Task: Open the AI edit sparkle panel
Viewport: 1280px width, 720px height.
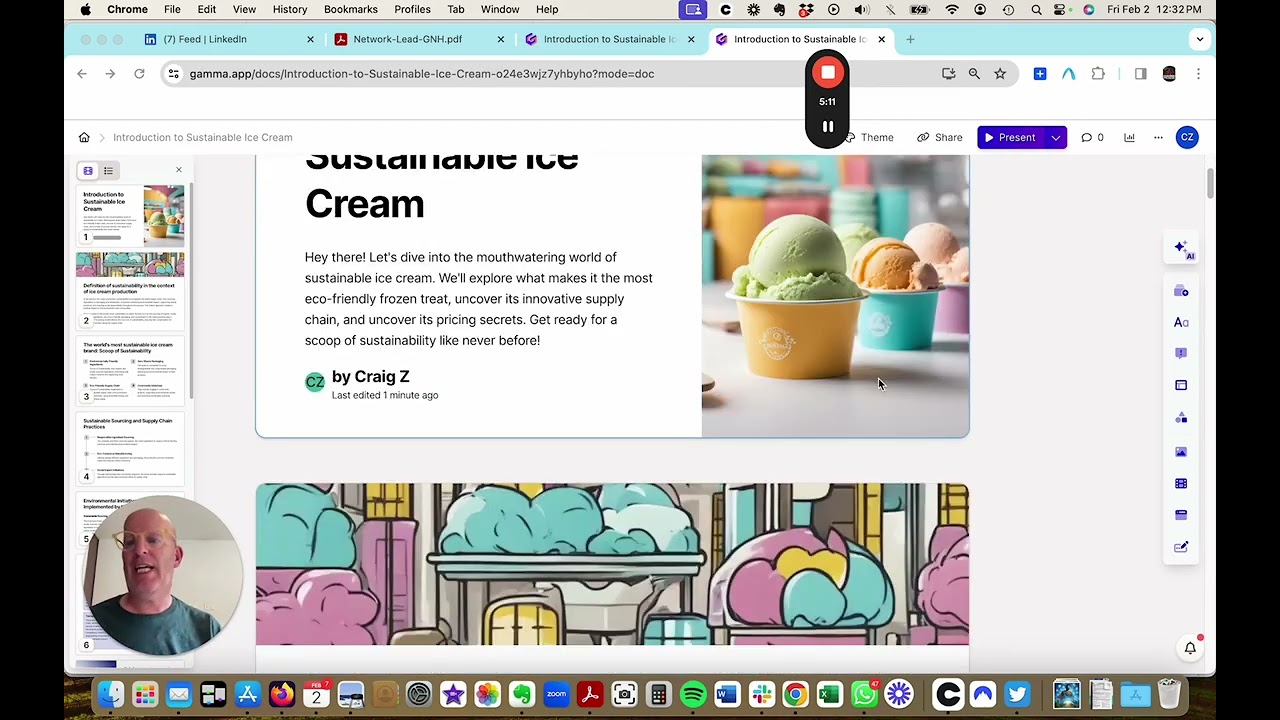Action: coord(1182,249)
